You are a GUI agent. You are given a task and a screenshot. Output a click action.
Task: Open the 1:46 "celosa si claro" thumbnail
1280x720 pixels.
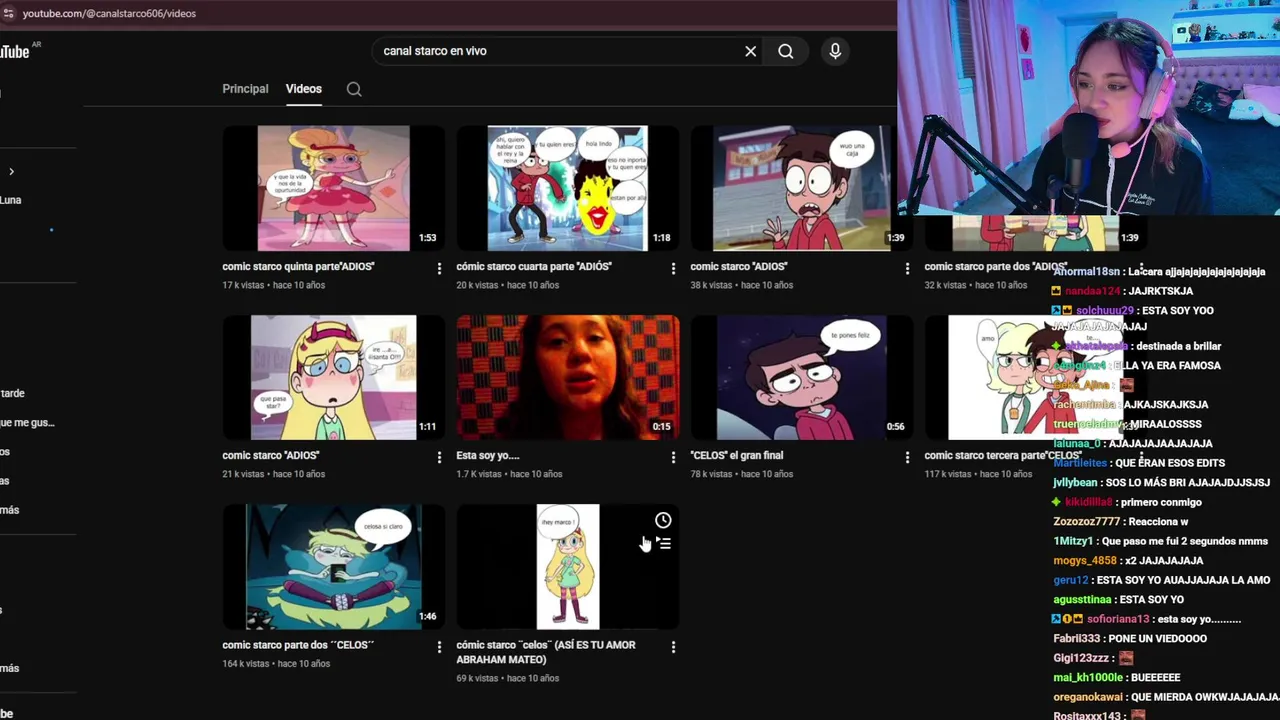pyautogui.click(x=333, y=567)
